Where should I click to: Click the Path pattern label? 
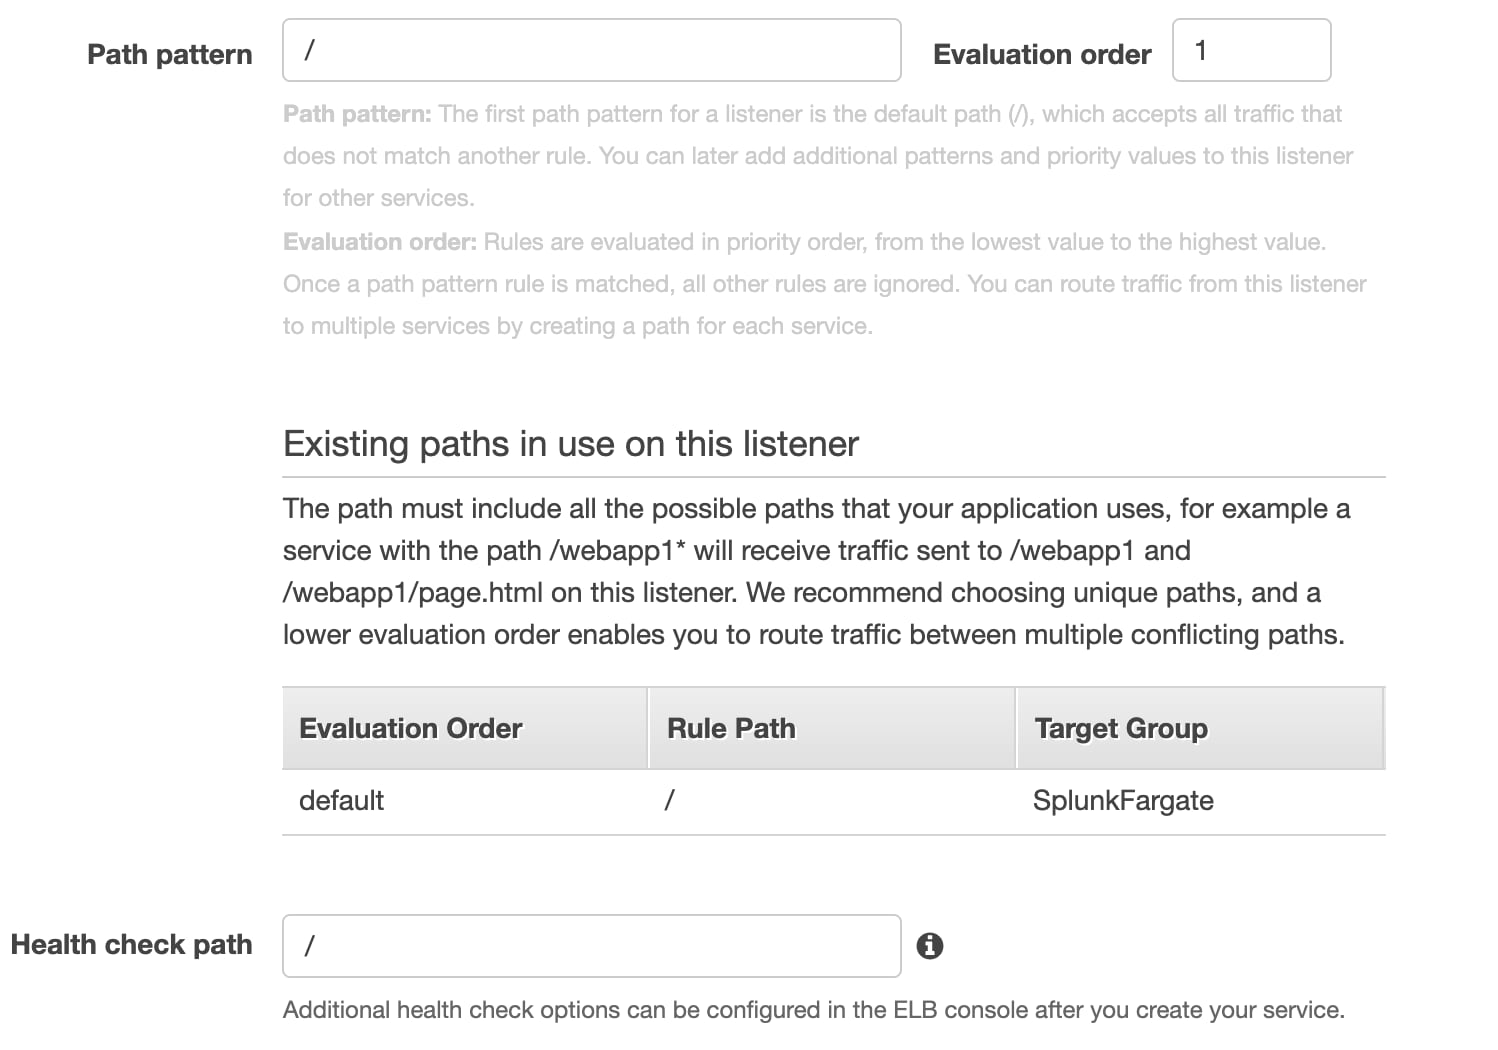tap(170, 54)
